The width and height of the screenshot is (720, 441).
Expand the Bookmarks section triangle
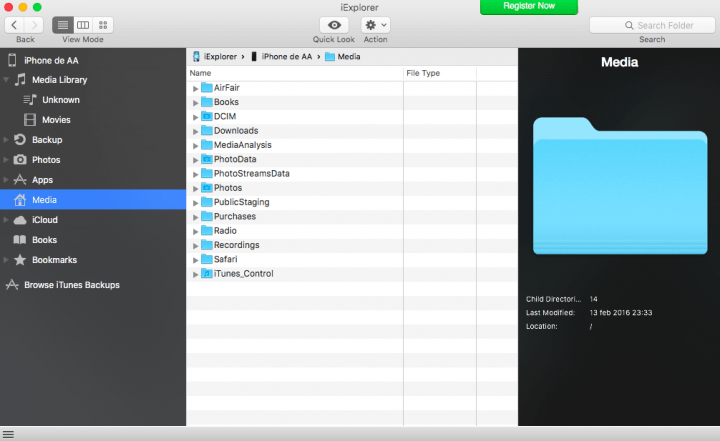[6, 260]
